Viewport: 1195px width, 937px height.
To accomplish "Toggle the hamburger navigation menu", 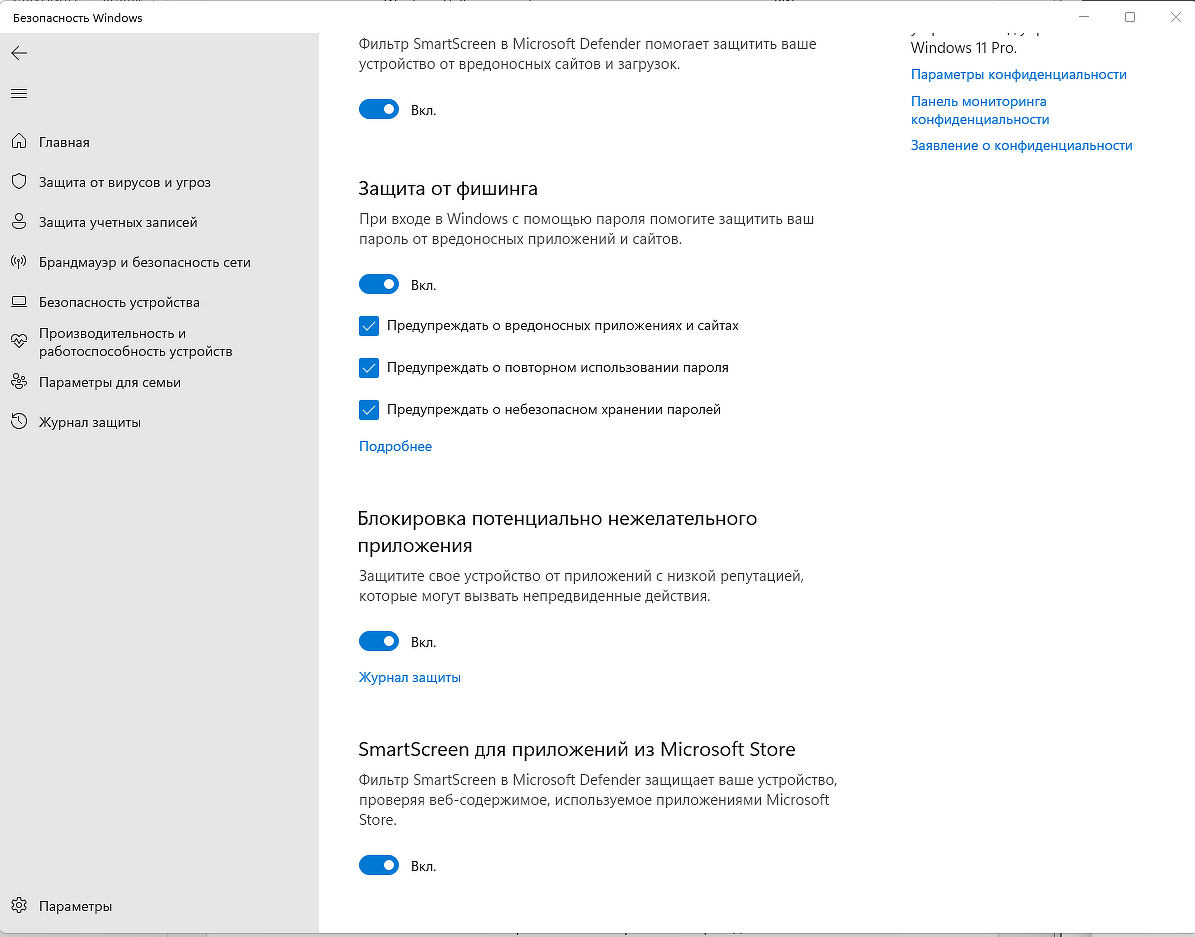I will 19,93.
